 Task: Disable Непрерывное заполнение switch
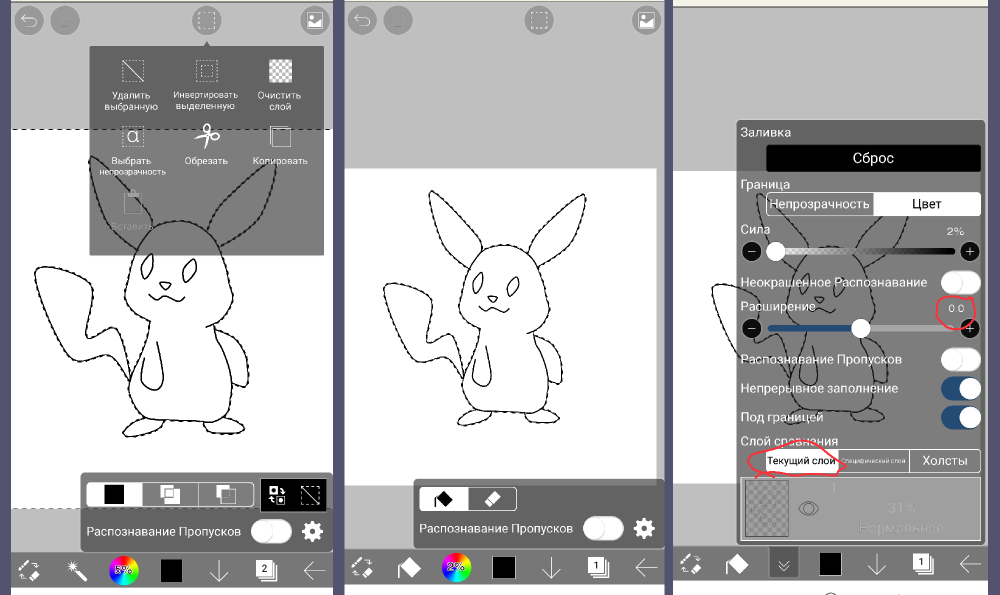click(960, 388)
